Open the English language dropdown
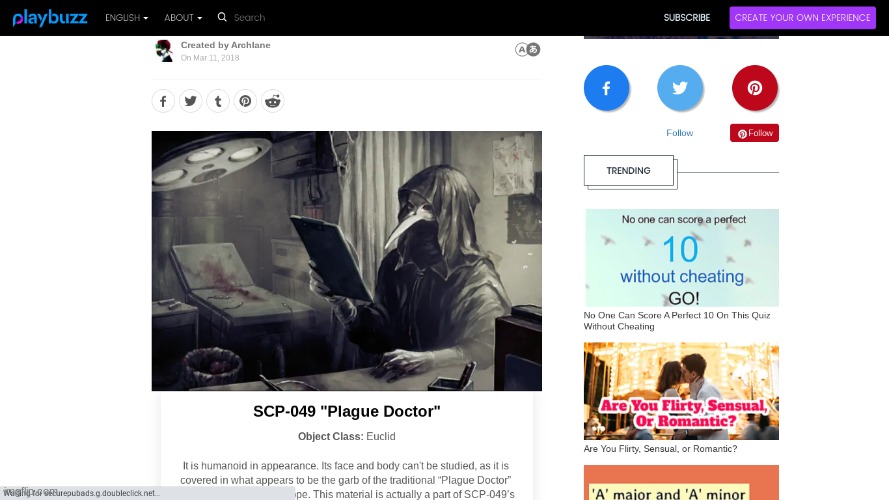This screenshot has height=500, width=889. click(126, 18)
